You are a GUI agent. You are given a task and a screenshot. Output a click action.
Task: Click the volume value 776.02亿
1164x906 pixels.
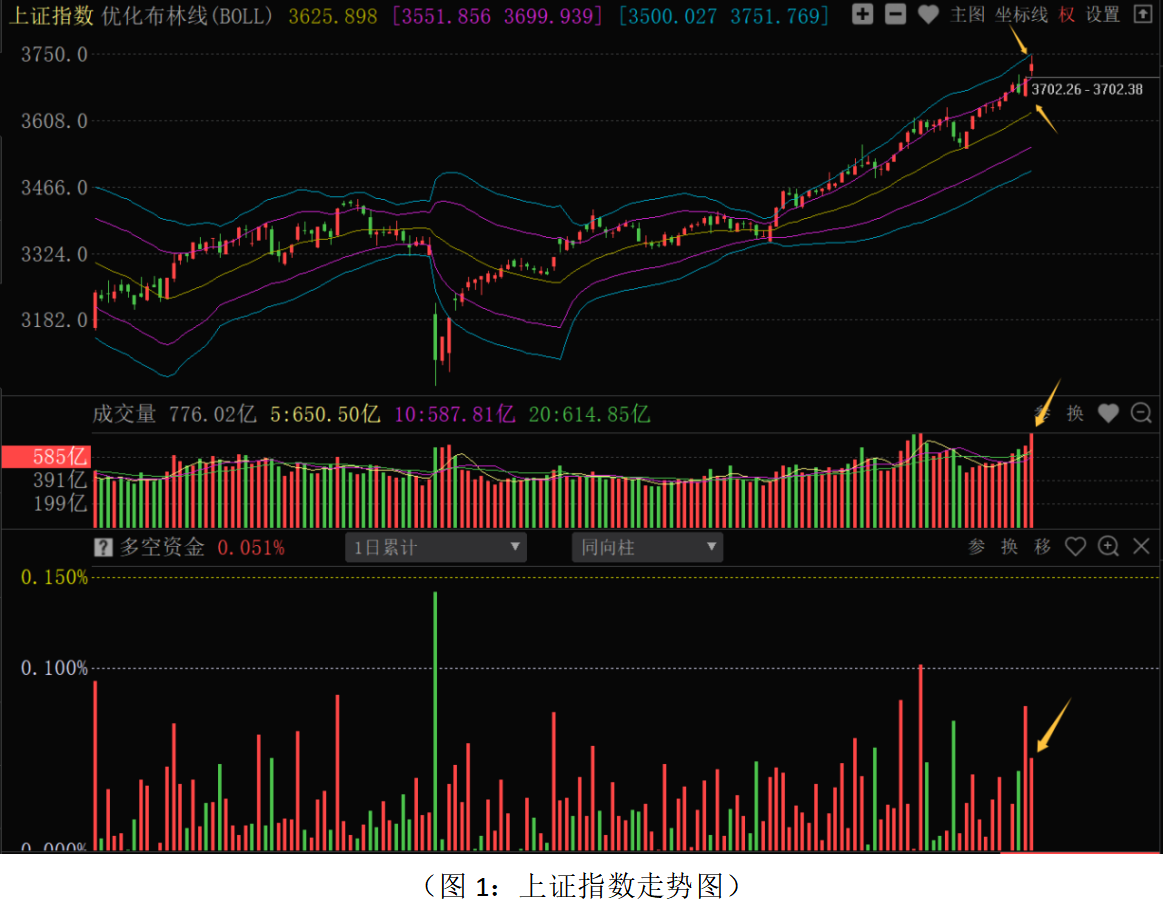[212, 414]
